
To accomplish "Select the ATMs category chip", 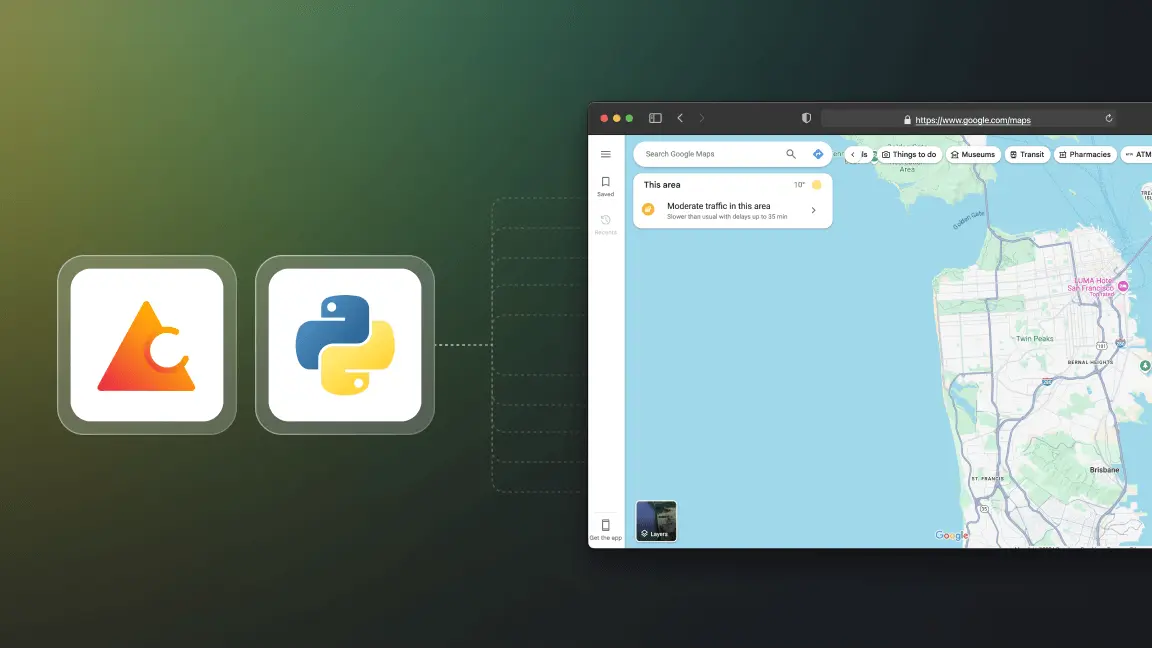I will tap(1140, 154).
